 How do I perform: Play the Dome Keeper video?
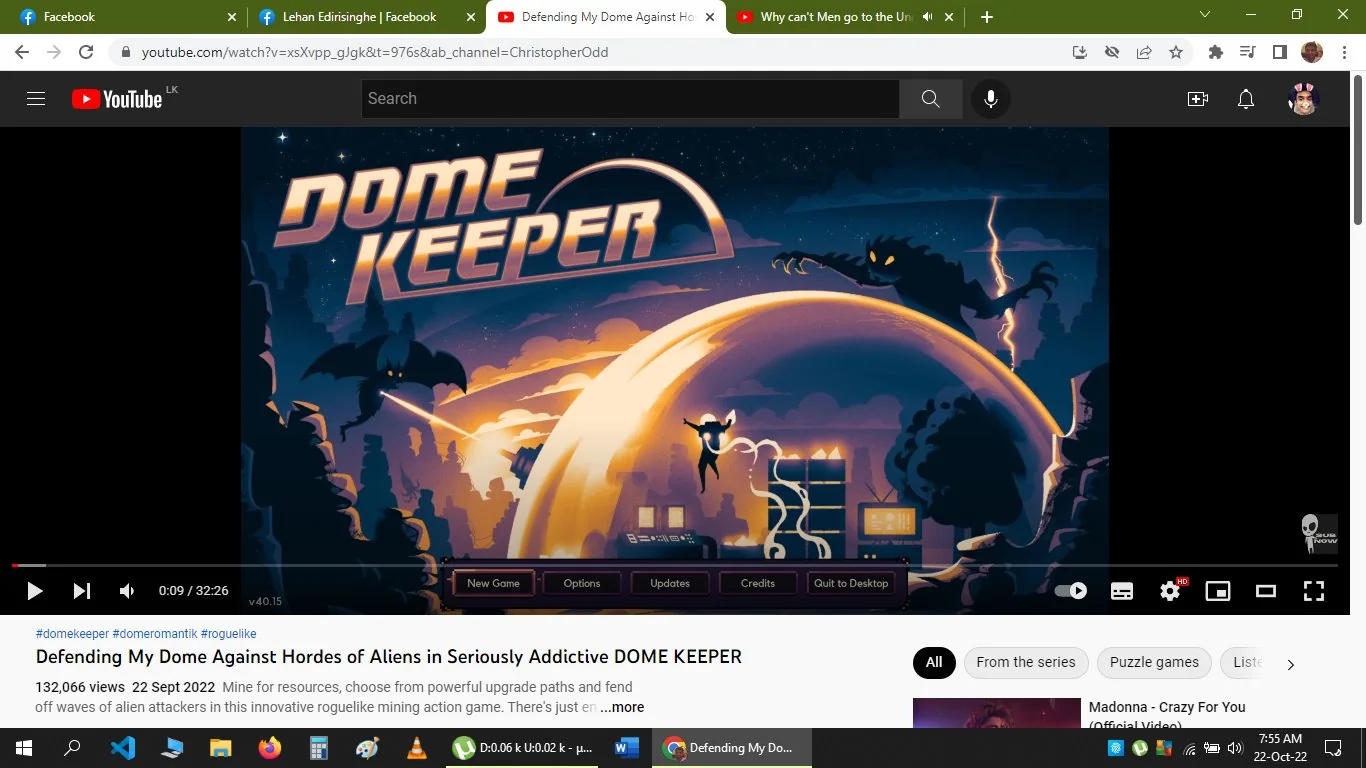[x=35, y=591]
